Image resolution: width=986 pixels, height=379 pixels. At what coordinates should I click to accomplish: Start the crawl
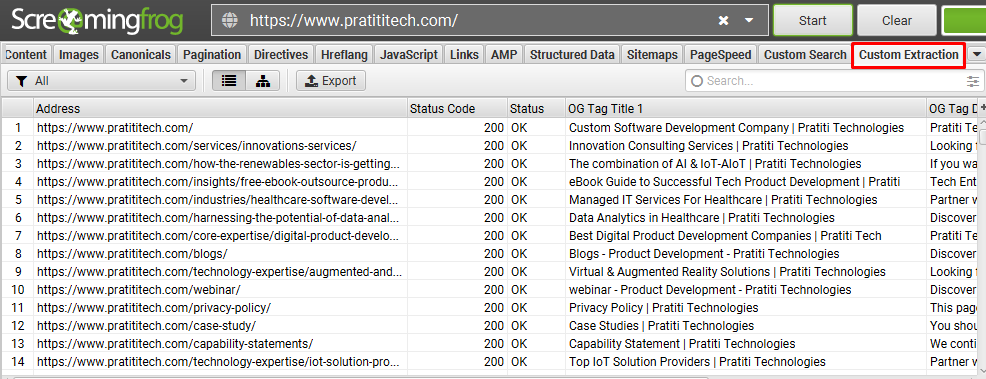click(x=812, y=21)
